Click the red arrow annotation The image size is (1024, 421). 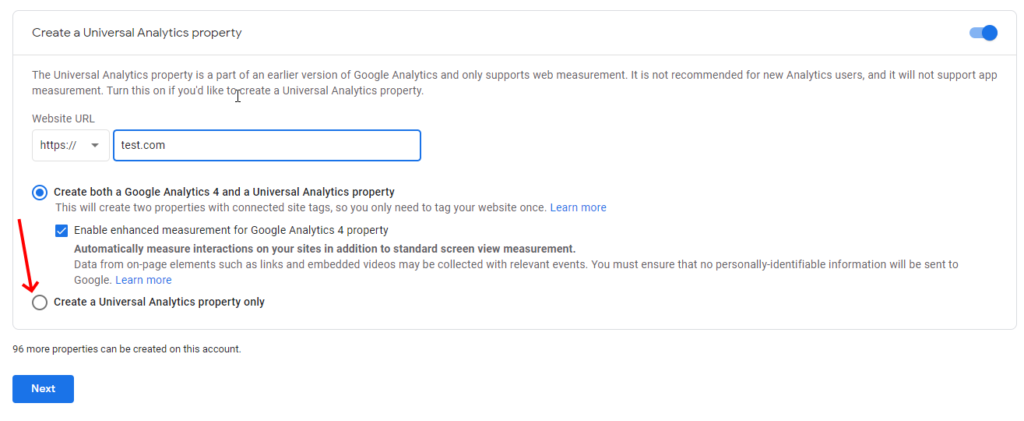[x=26, y=255]
